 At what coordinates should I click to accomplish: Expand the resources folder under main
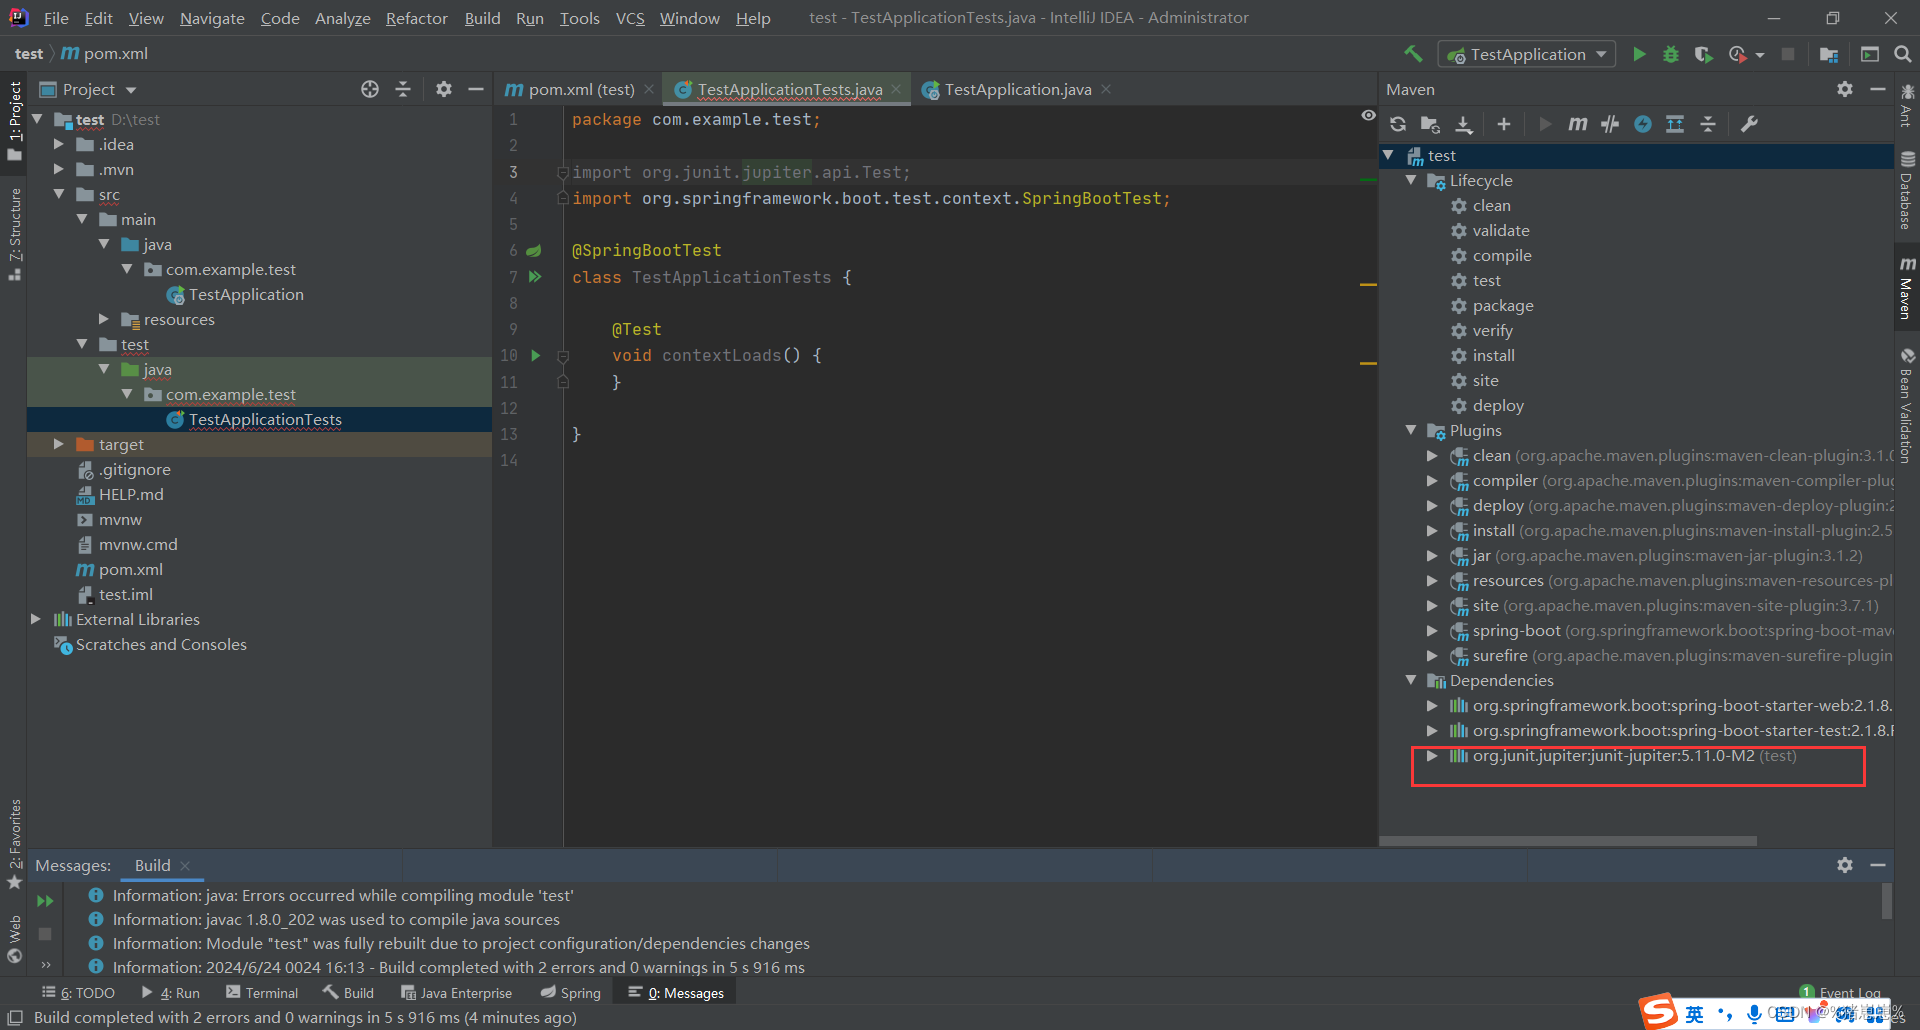(104, 319)
